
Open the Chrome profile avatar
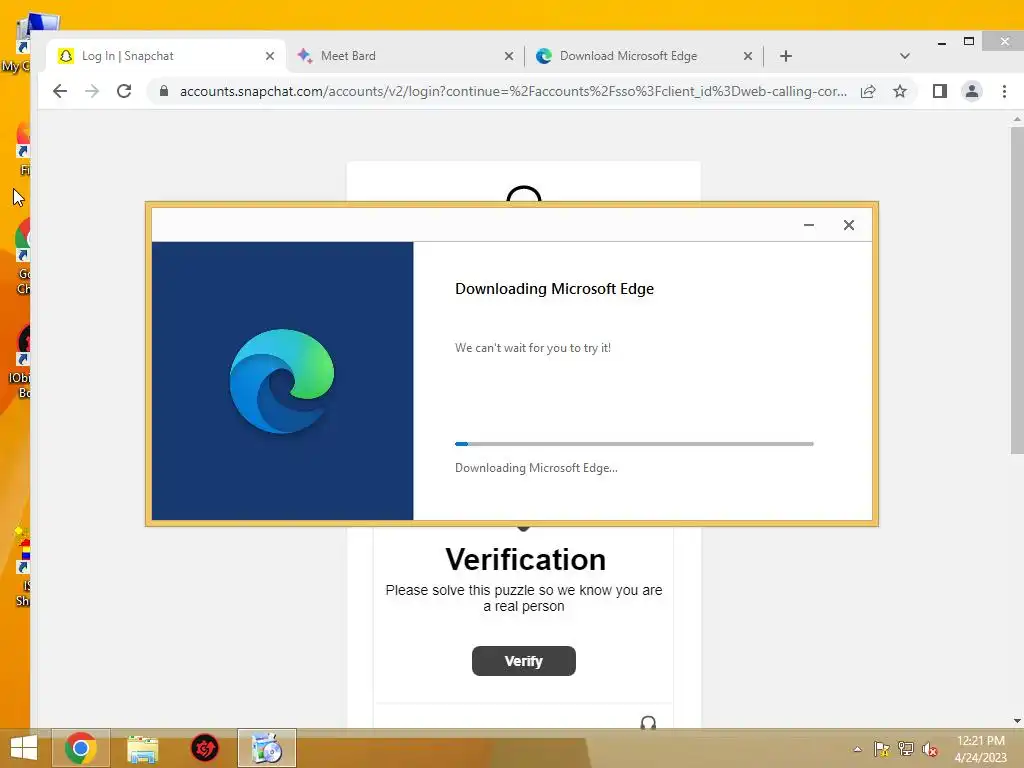tap(972, 91)
